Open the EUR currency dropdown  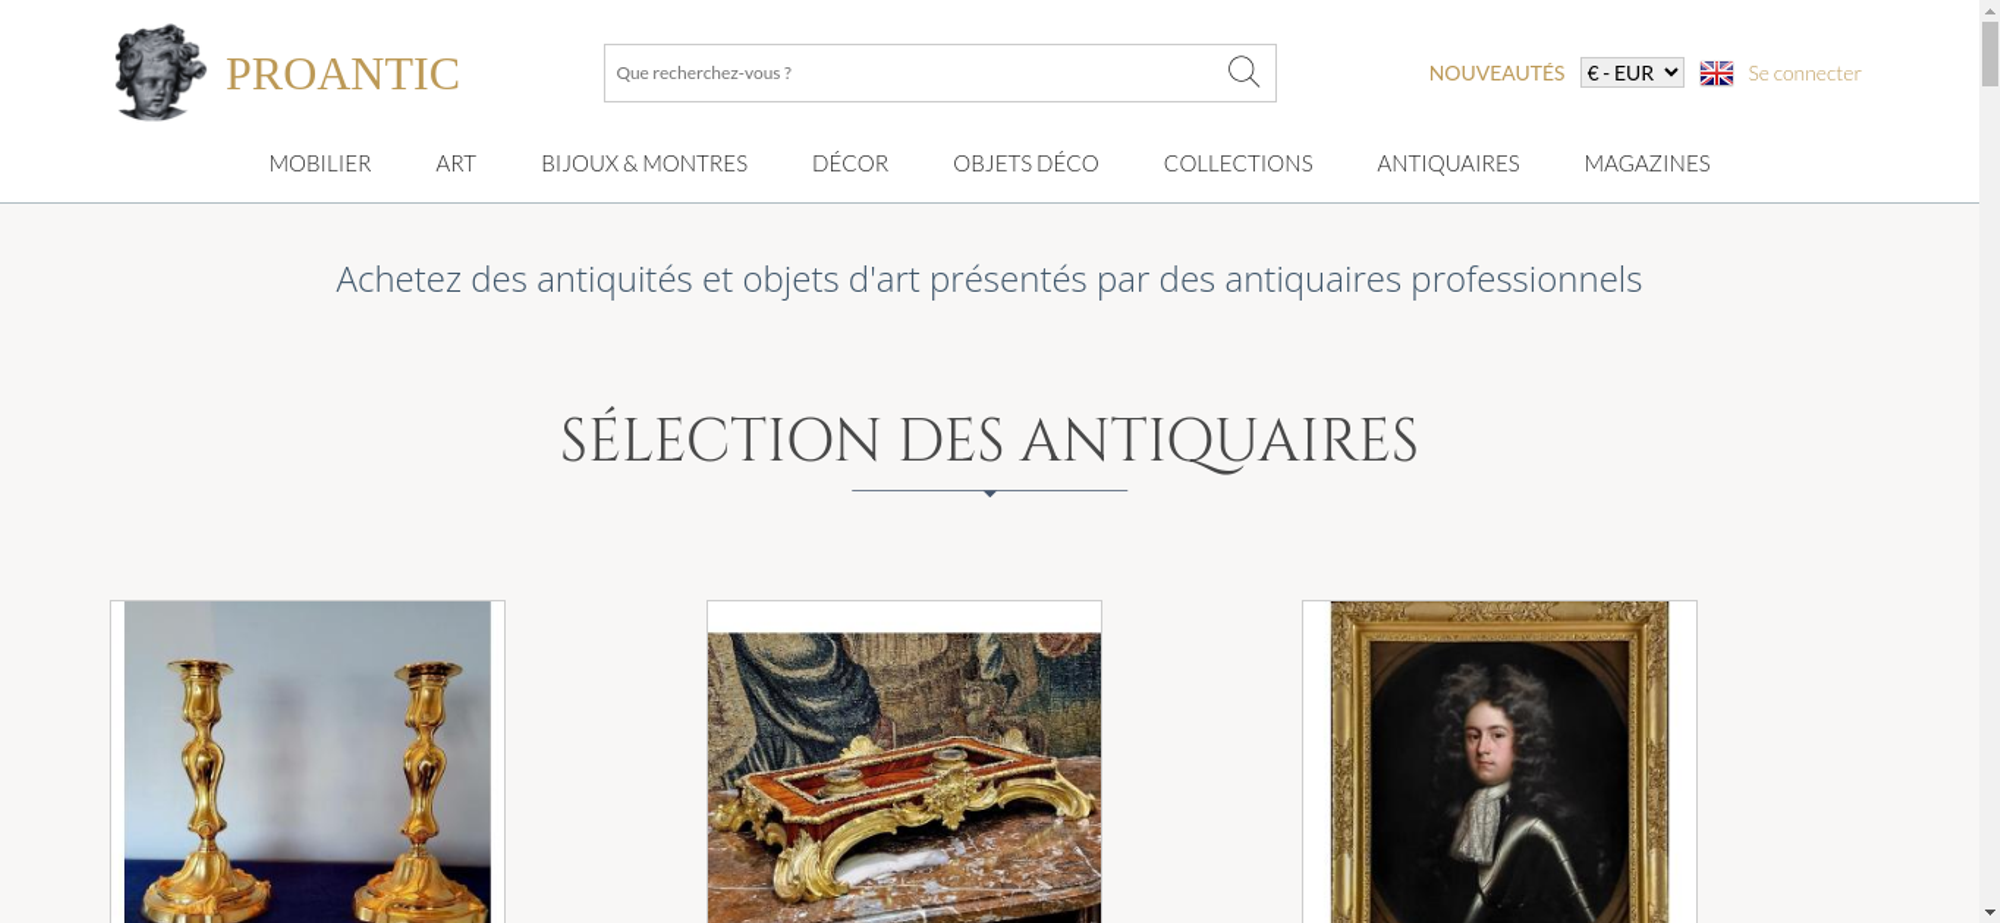point(1631,73)
